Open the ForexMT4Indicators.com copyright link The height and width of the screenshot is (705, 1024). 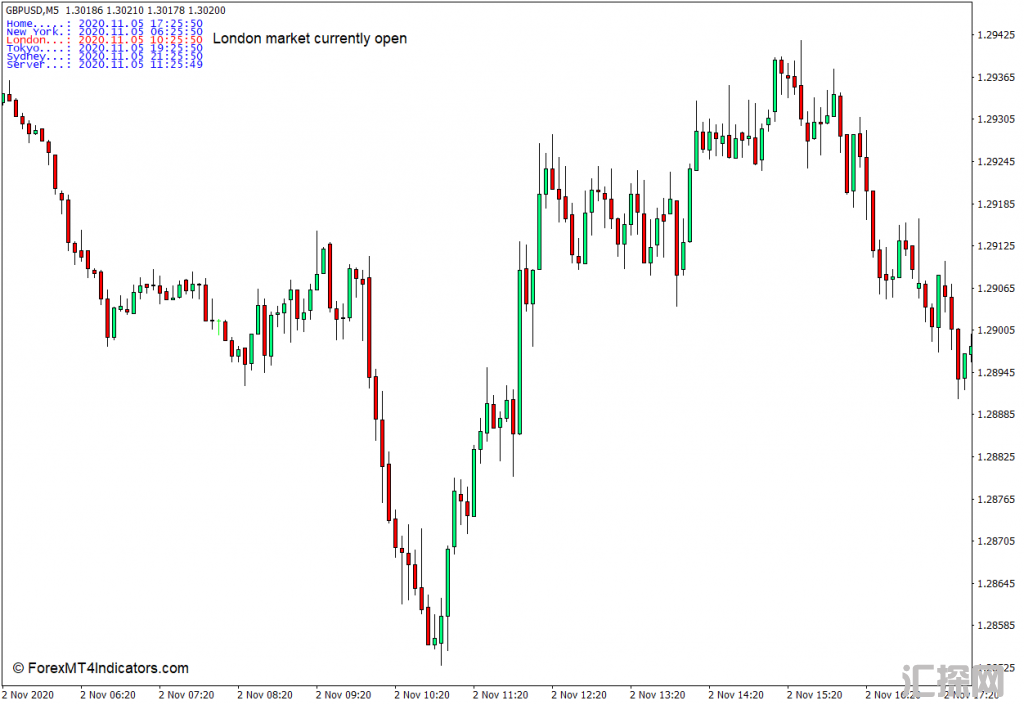tap(100, 668)
